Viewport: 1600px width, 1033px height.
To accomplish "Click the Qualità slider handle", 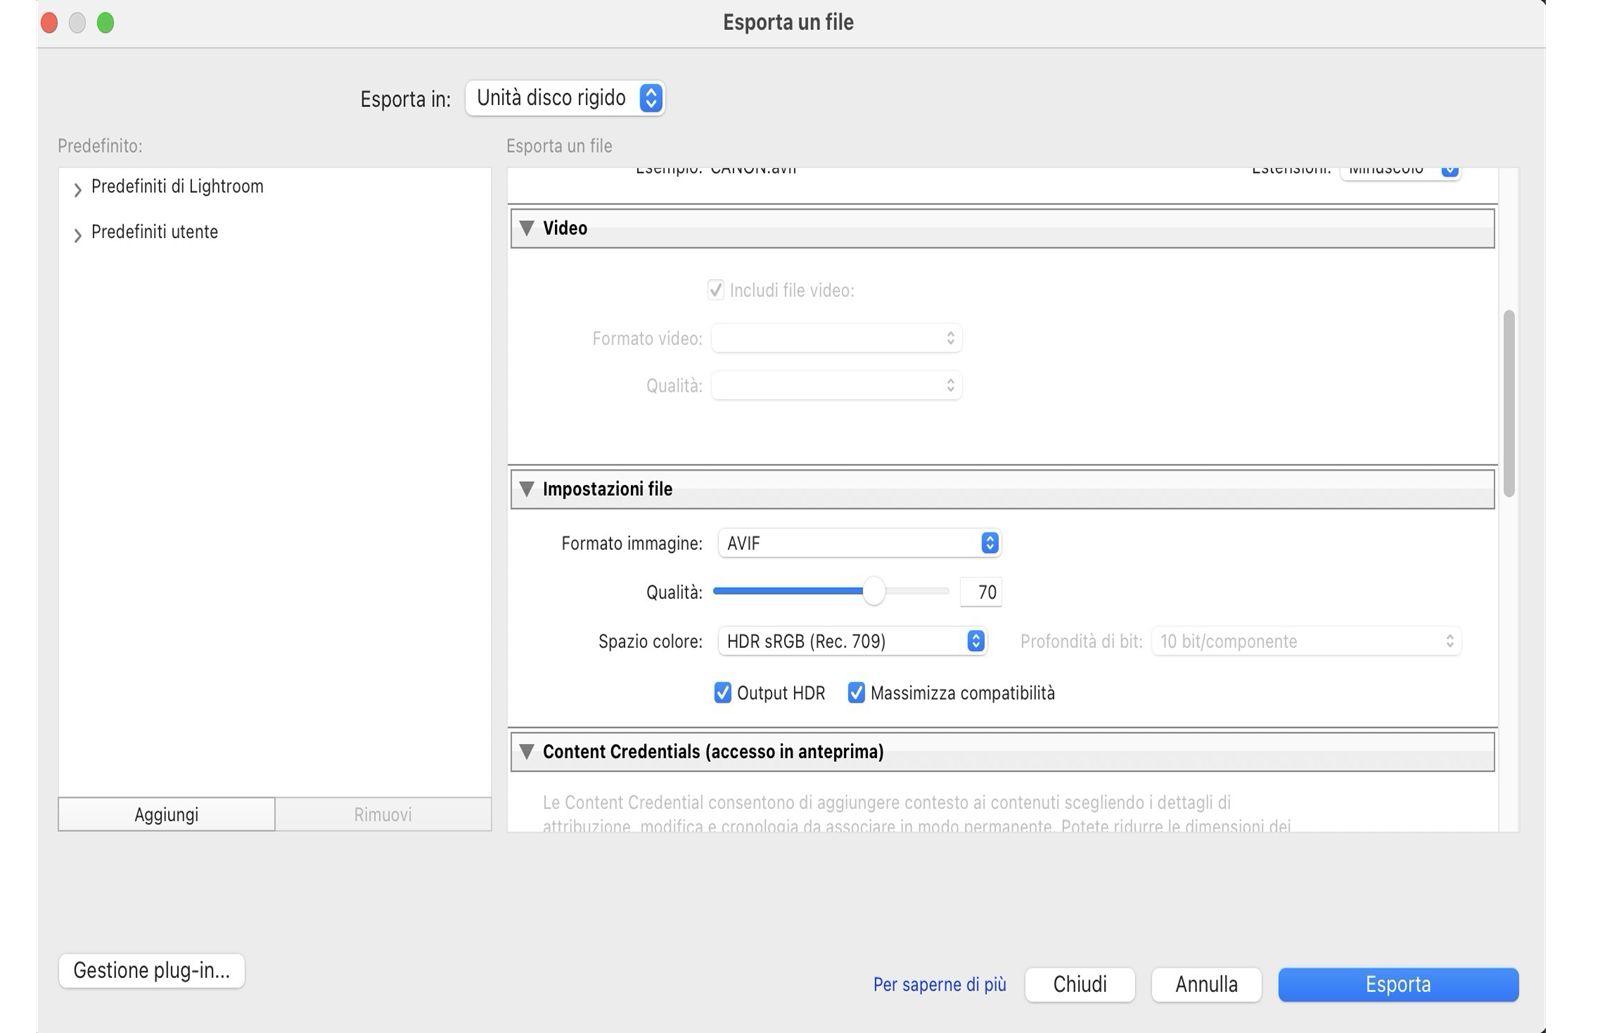I will [x=874, y=592].
